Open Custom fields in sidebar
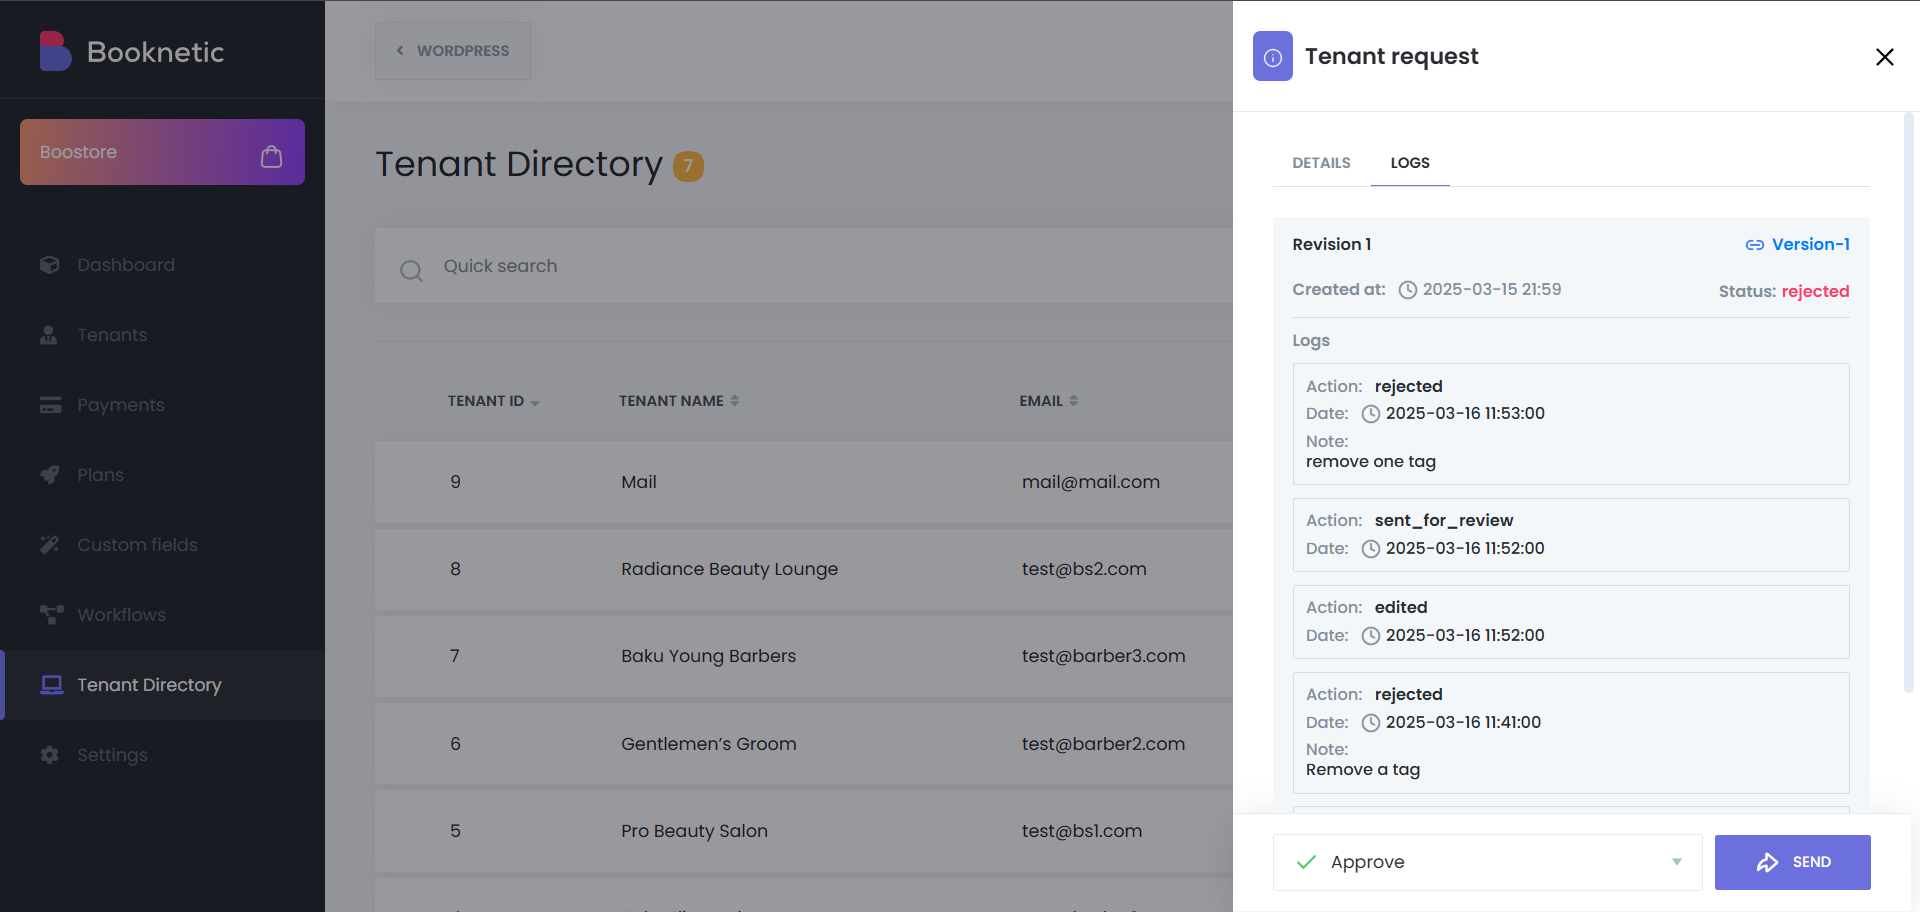The image size is (1920, 912). [162, 545]
